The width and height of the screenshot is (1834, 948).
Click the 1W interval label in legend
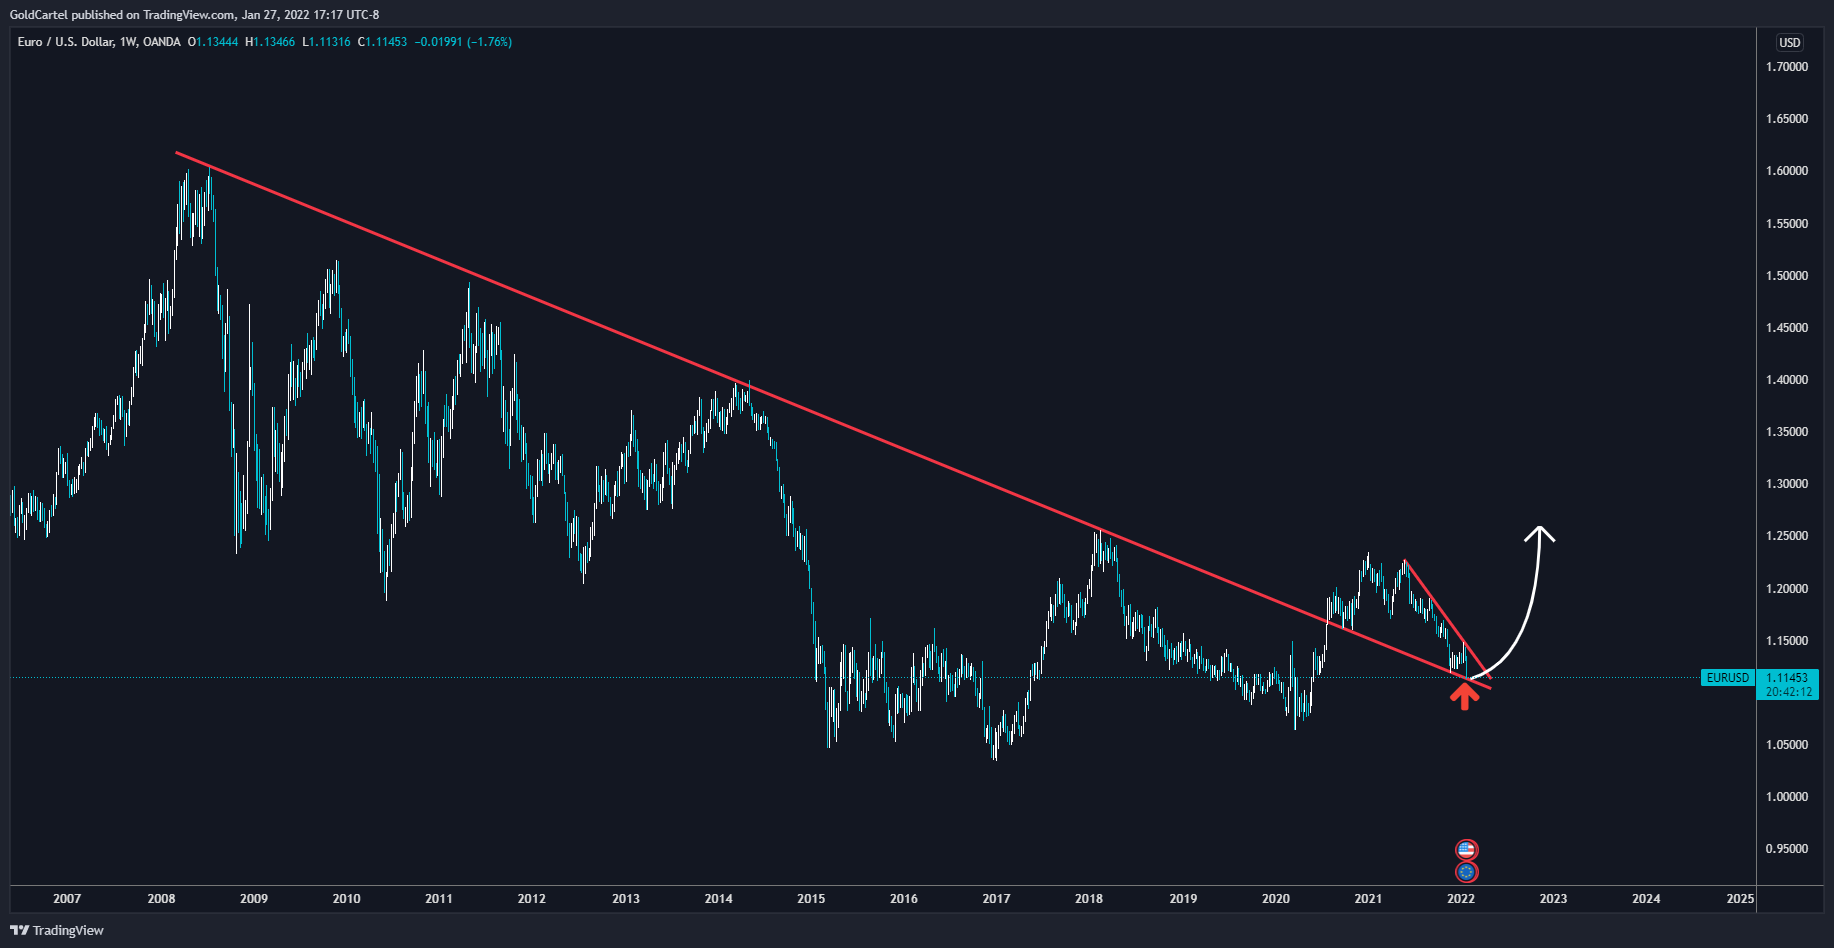(x=127, y=42)
